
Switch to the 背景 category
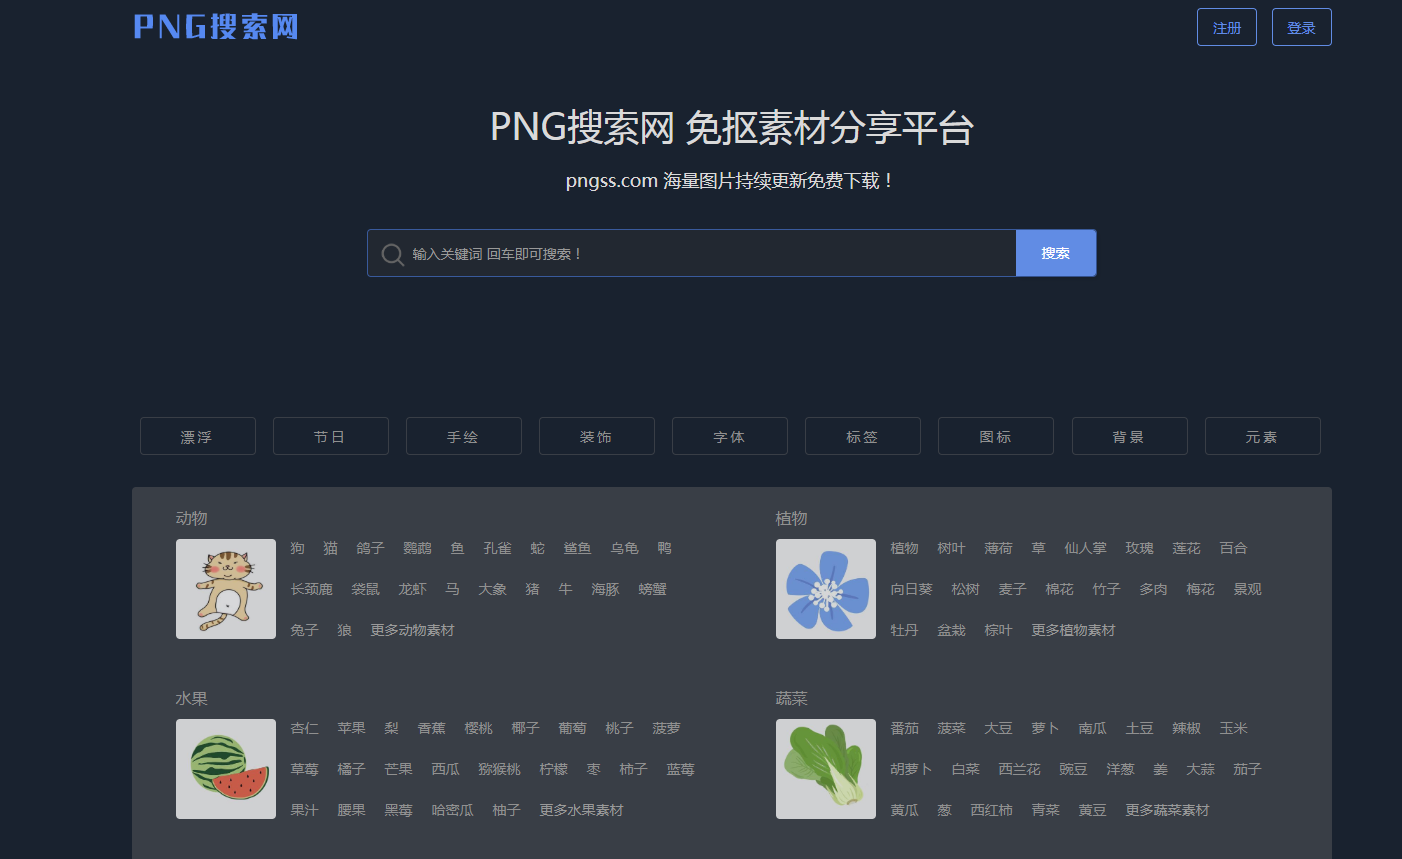pyautogui.click(x=1129, y=435)
